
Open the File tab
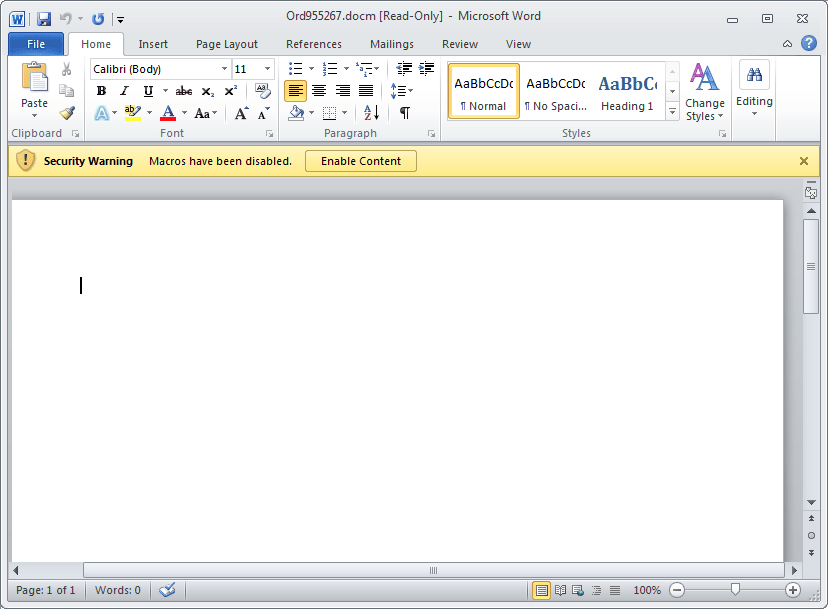[x=36, y=44]
